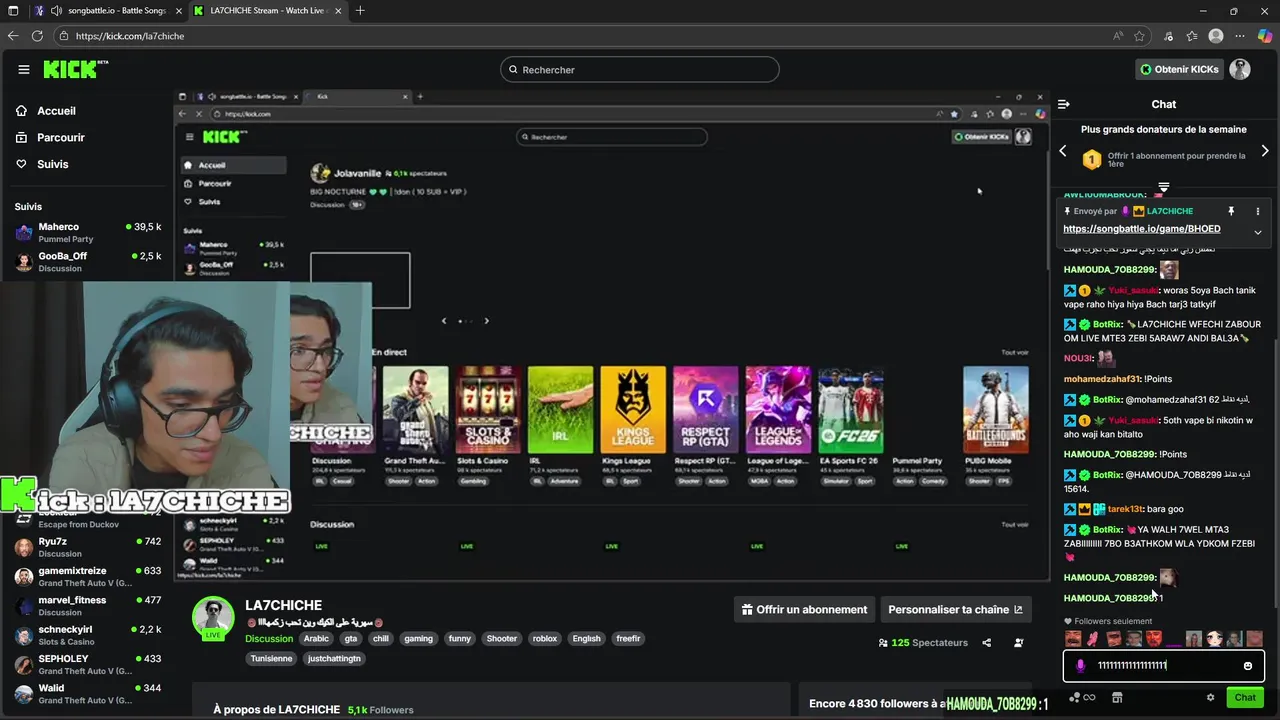
Task: Select the gta tag
Action: pyautogui.click(x=351, y=639)
